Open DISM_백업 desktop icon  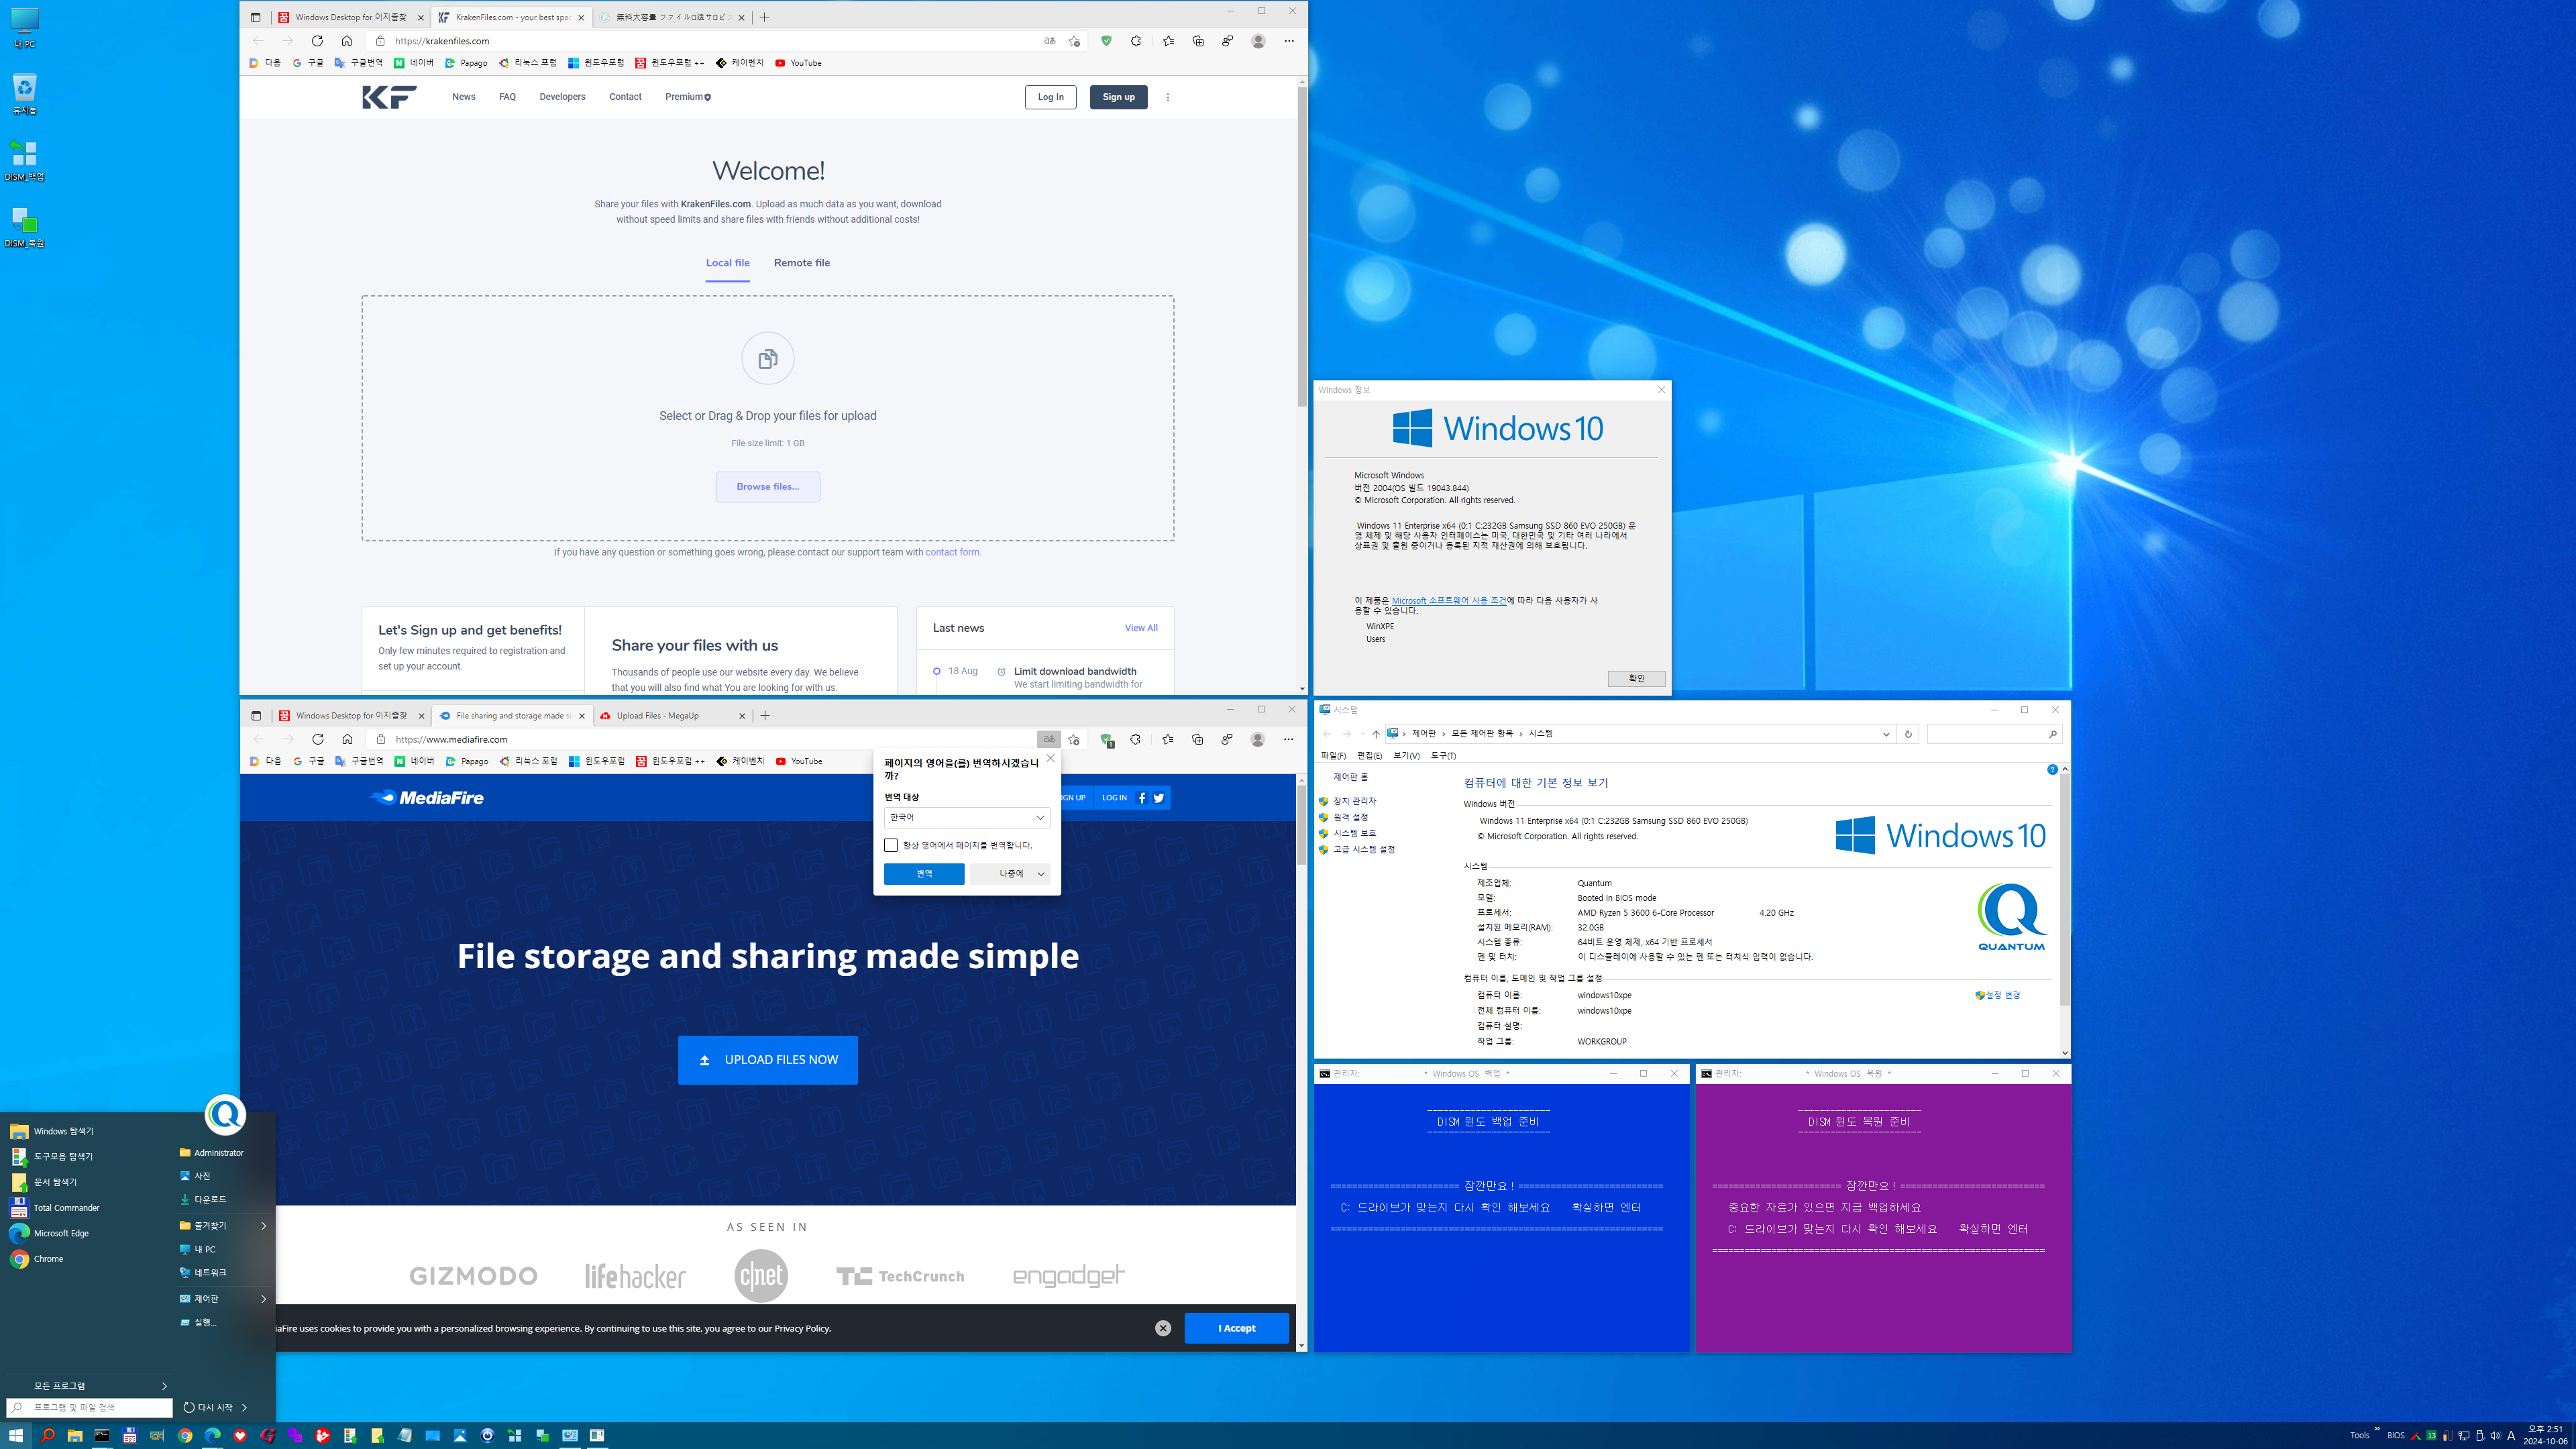24,161
